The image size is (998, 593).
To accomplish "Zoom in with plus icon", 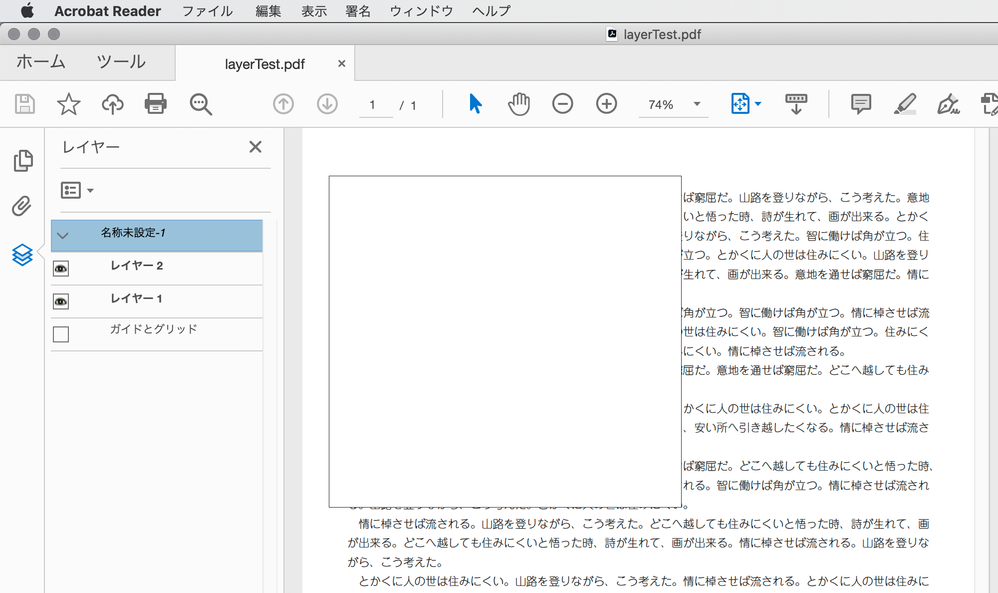I will [x=607, y=104].
